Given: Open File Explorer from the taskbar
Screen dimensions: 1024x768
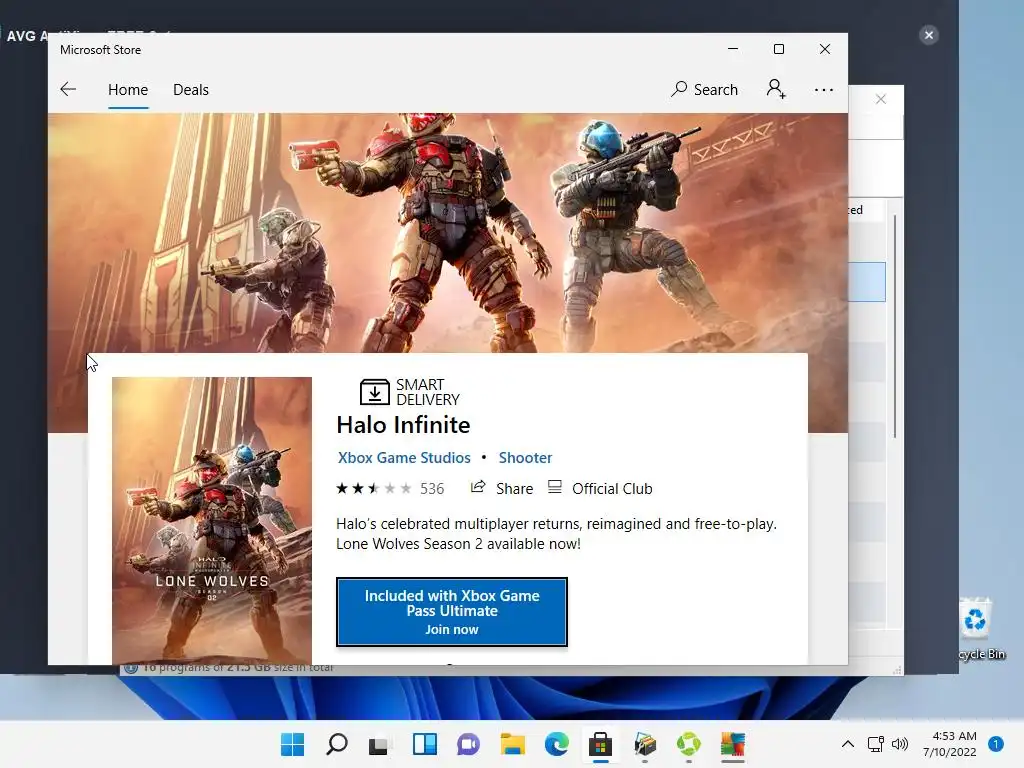Looking at the screenshot, I should point(513,744).
